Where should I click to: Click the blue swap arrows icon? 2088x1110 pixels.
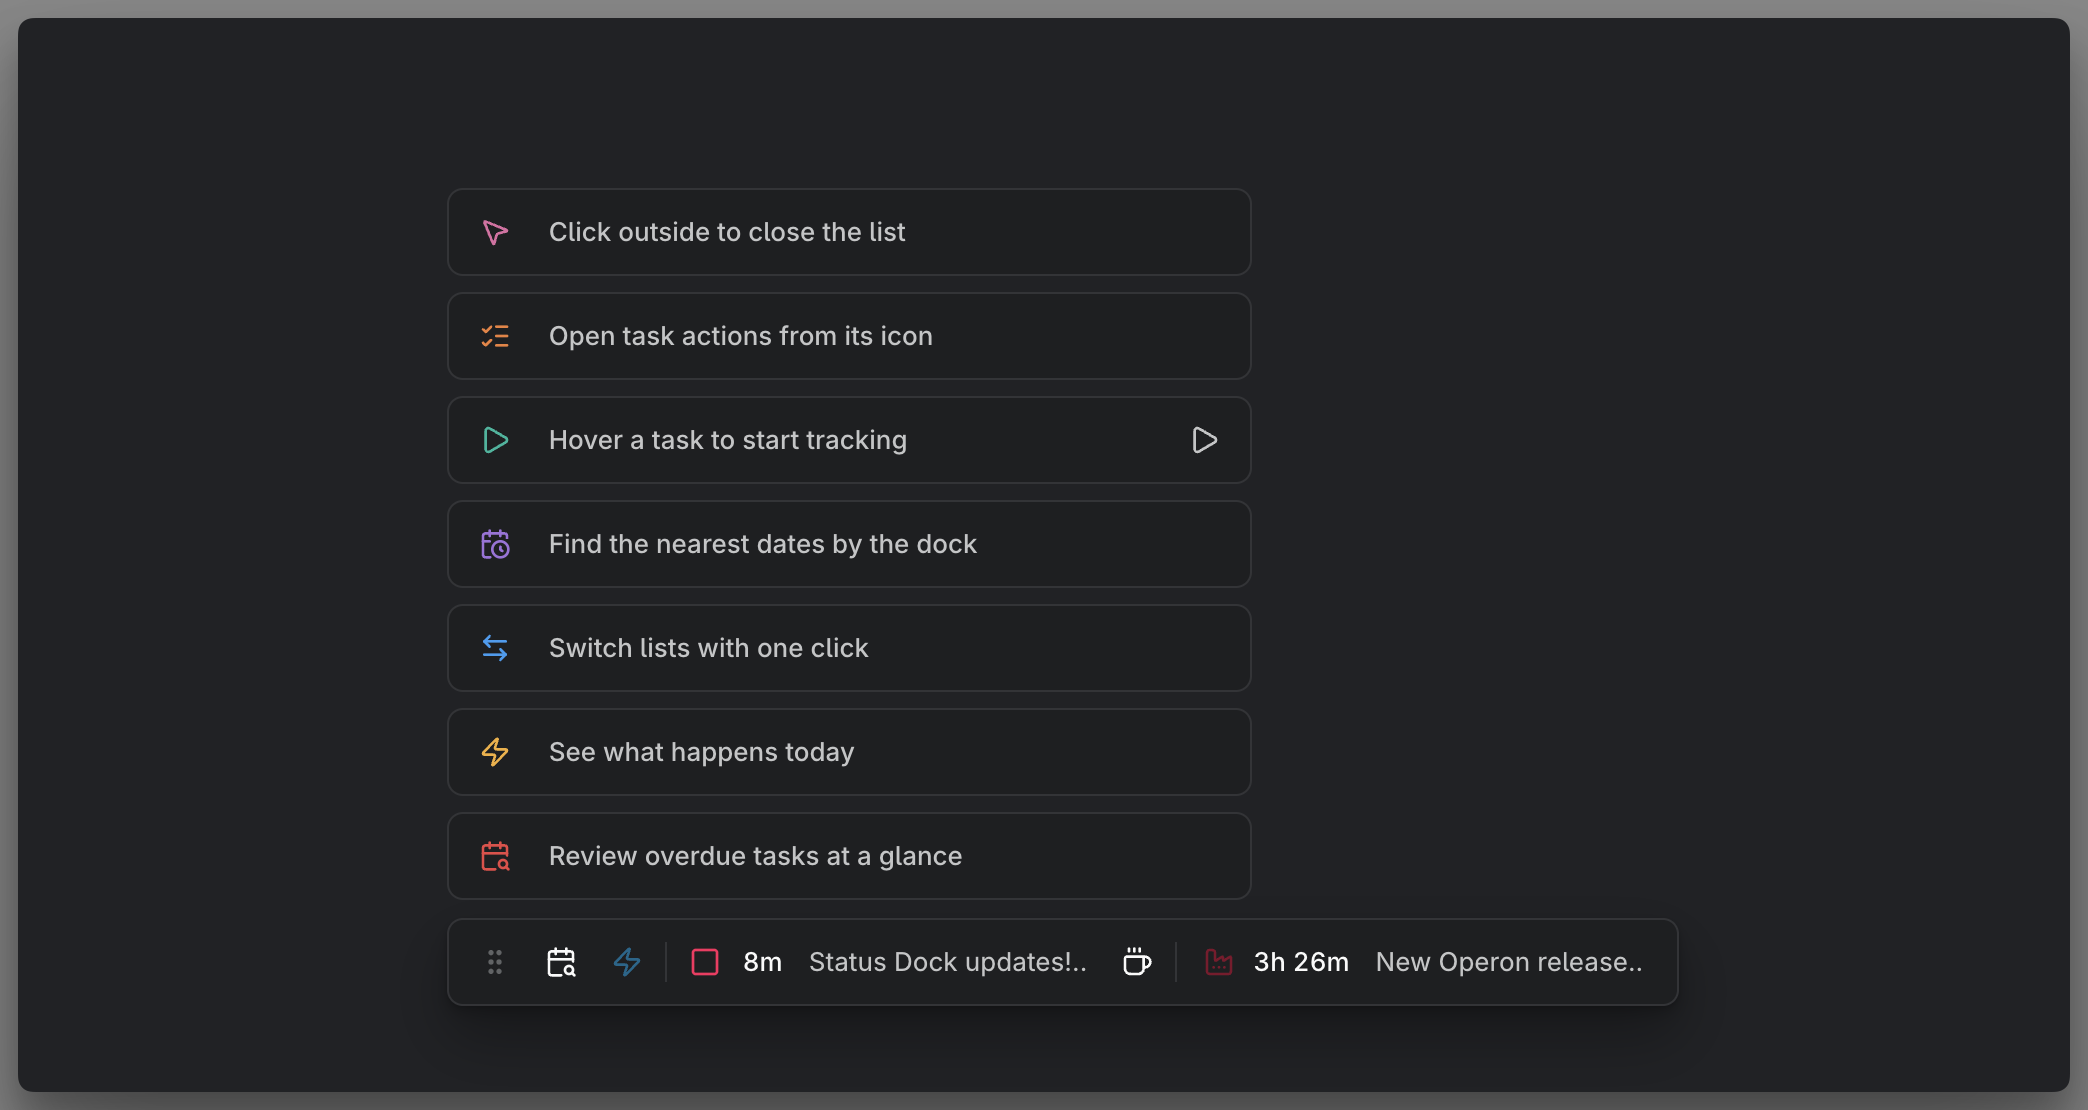coord(495,648)
